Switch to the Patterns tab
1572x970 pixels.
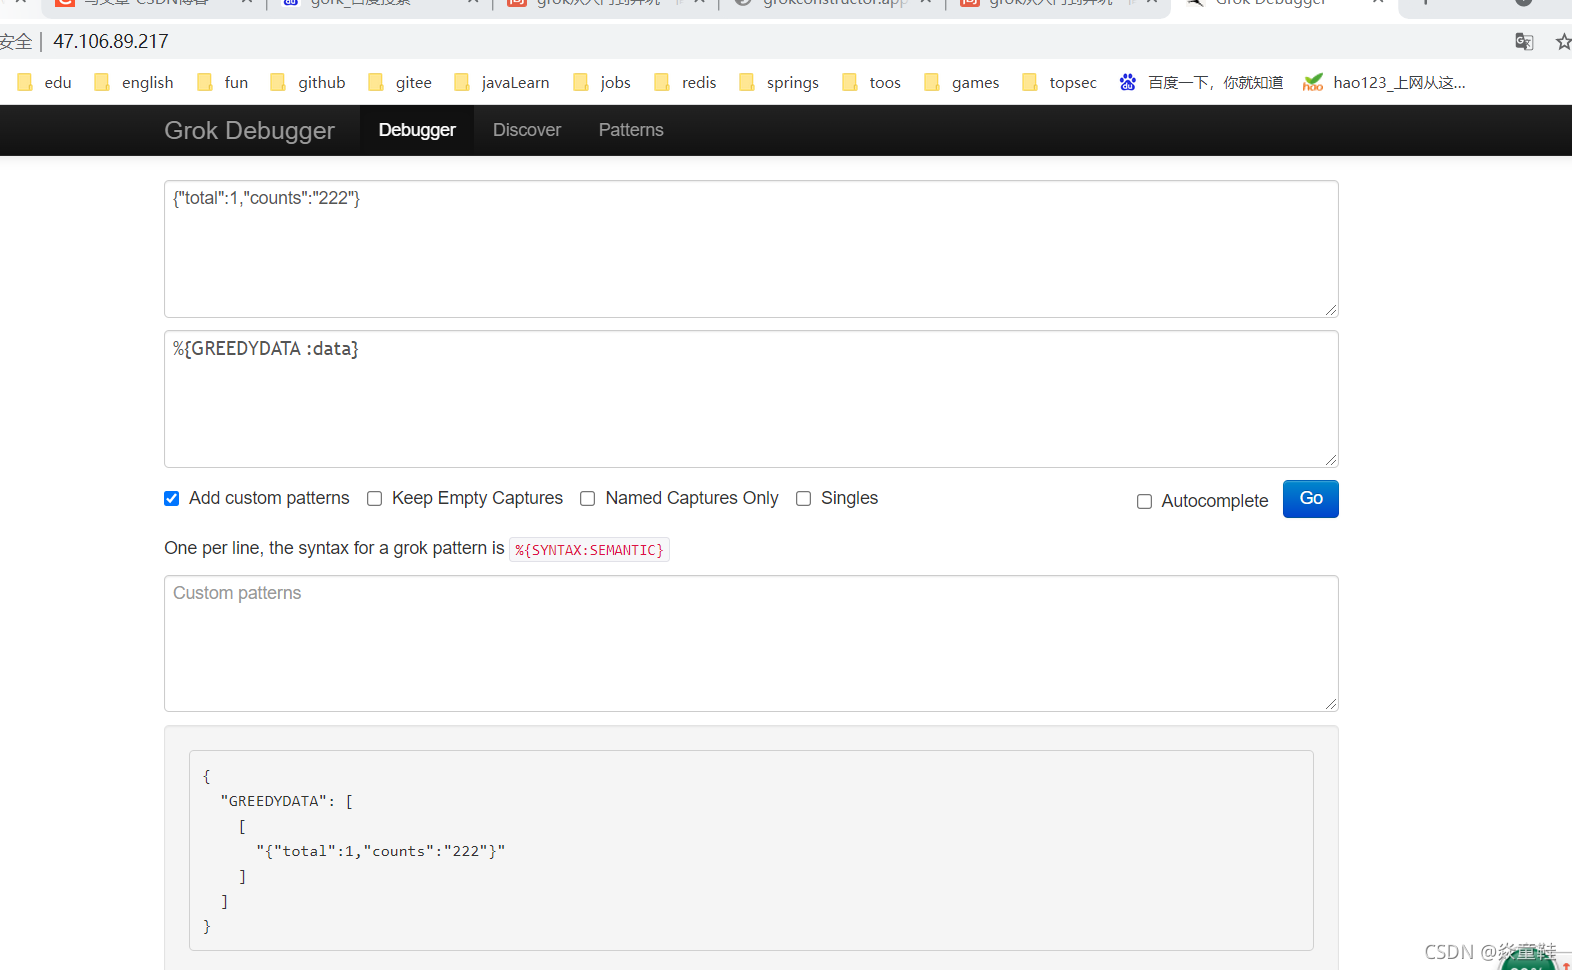[631, 130]
